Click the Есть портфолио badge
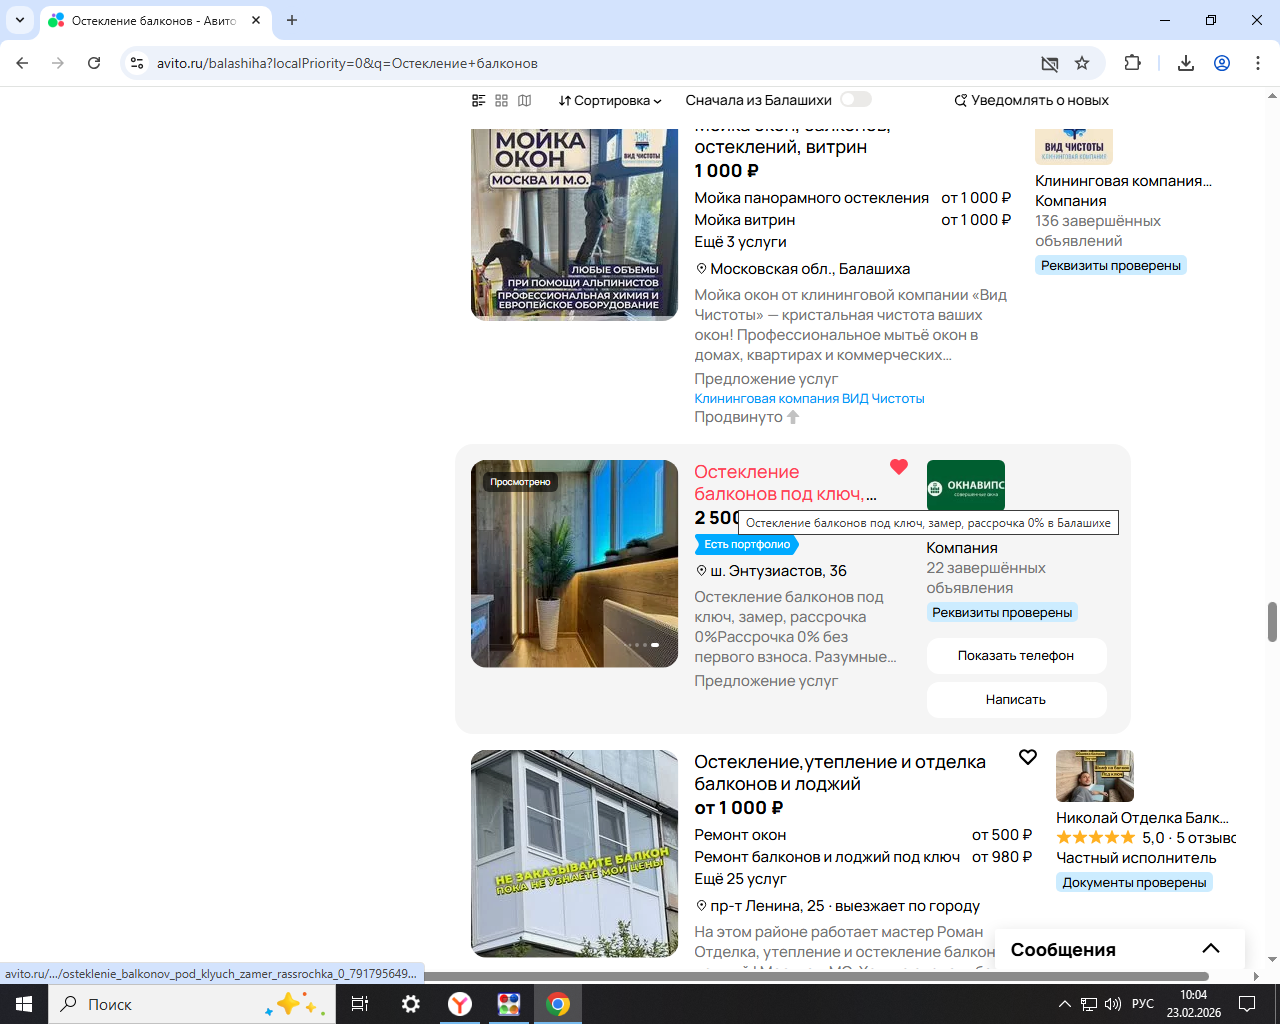The height and width of the screenshot is (1024, 1280). pos(747,545)
